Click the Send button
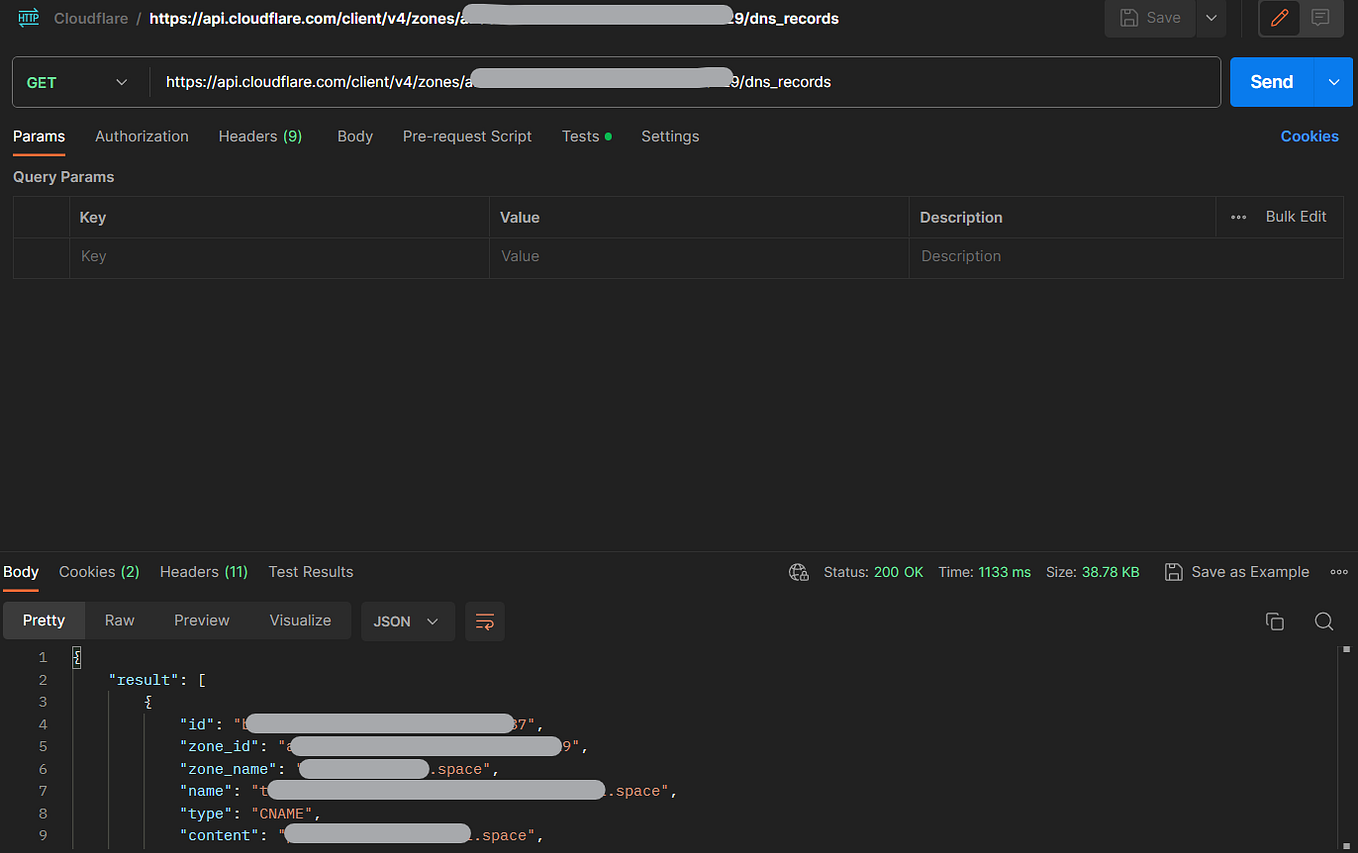This screenshot has height=853, width=1358. tap(1270, 82)
